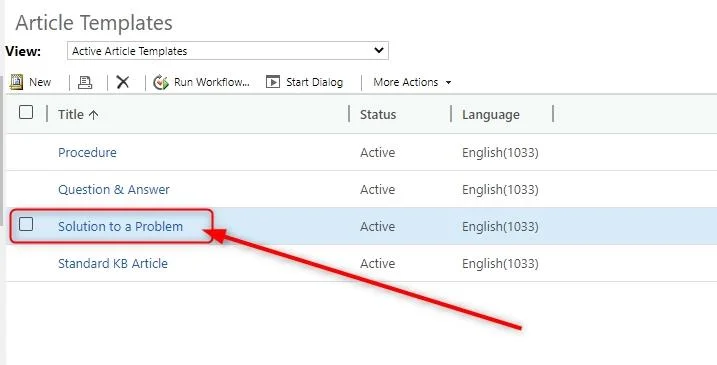Click the Article Templates page heading

[x=94, y=23]
